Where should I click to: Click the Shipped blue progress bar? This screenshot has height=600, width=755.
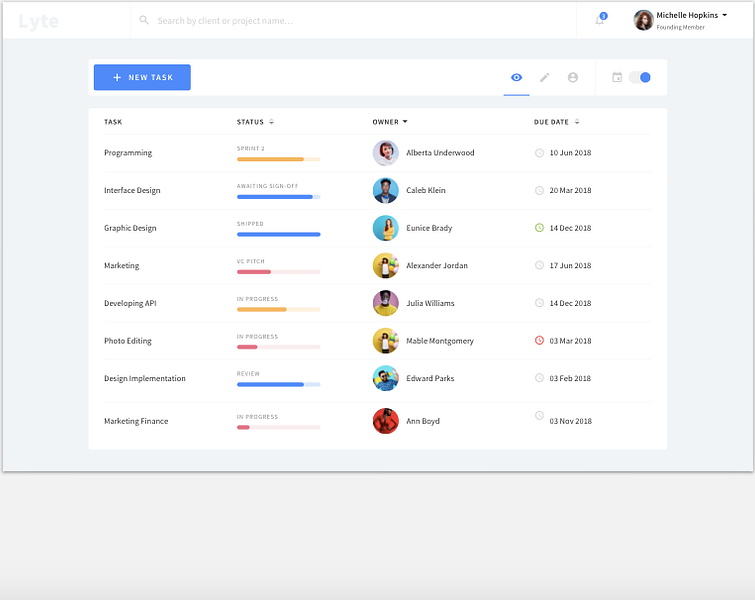(278, 234)
